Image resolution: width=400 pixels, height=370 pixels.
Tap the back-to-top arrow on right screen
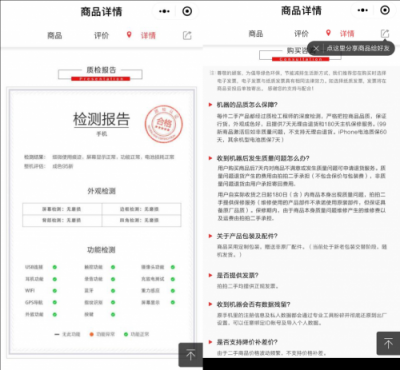388,343
